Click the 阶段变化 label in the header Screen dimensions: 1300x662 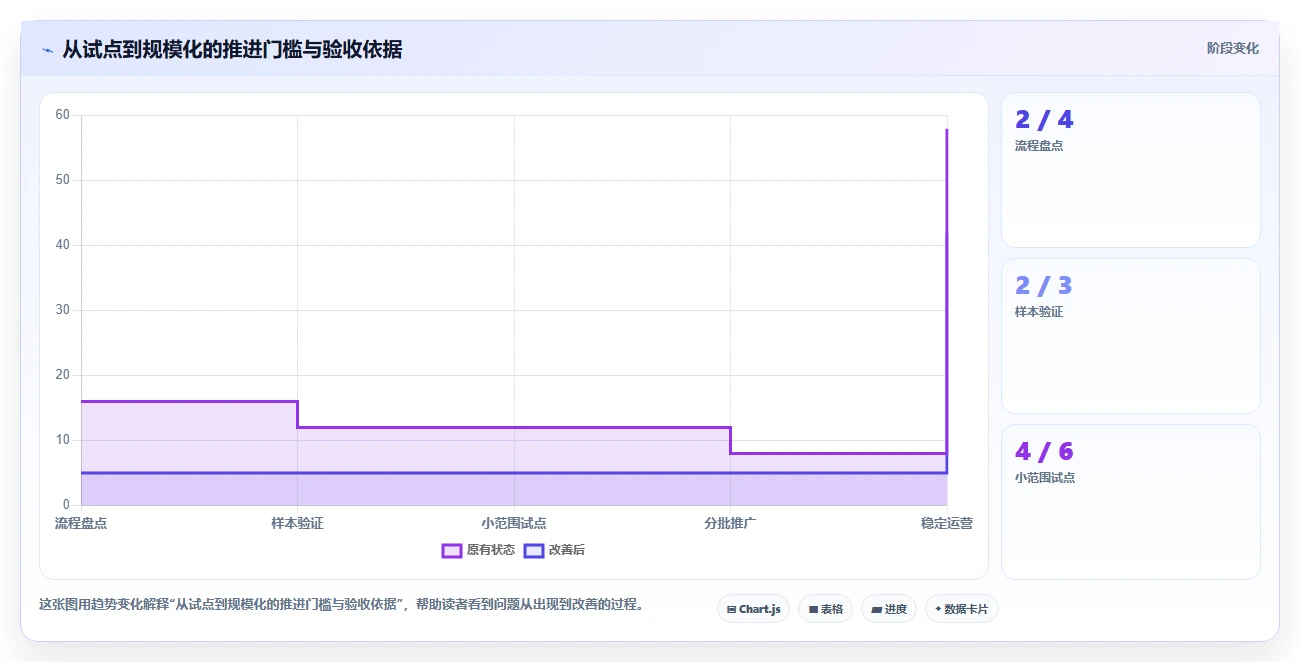pyautogui.click(x=1232, y=48)
